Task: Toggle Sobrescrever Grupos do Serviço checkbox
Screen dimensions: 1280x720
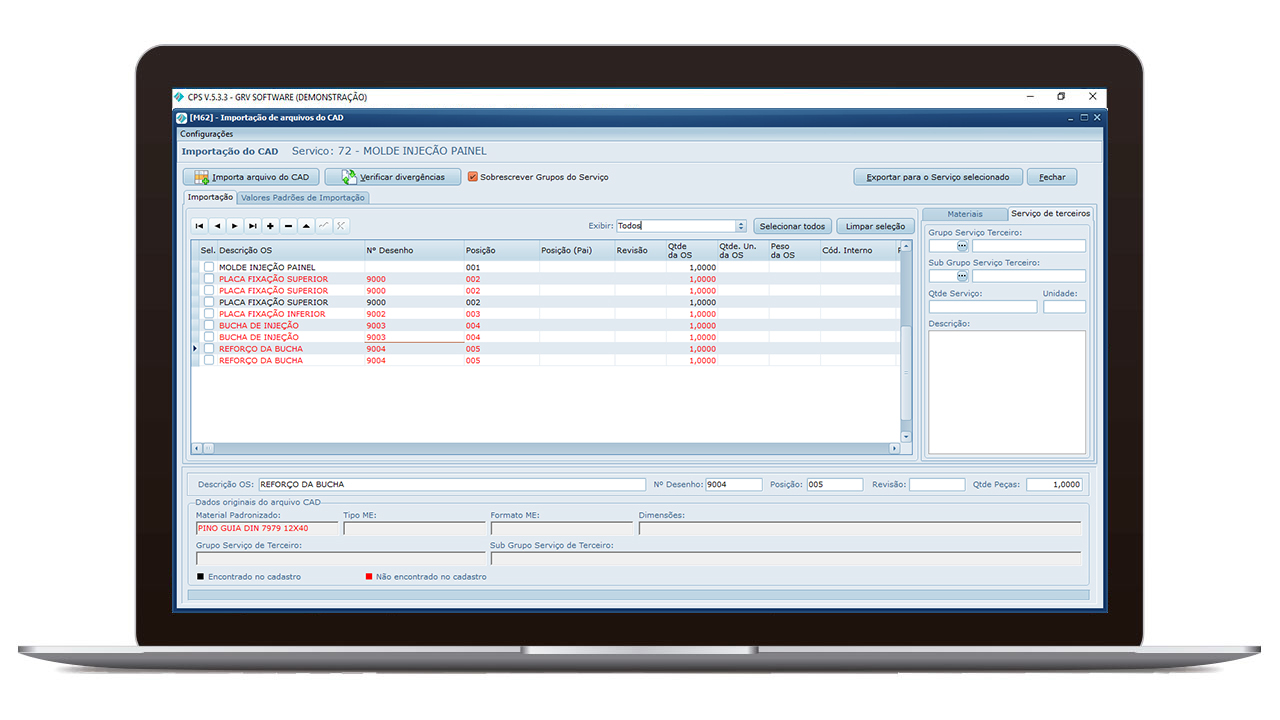Action: 473,177
